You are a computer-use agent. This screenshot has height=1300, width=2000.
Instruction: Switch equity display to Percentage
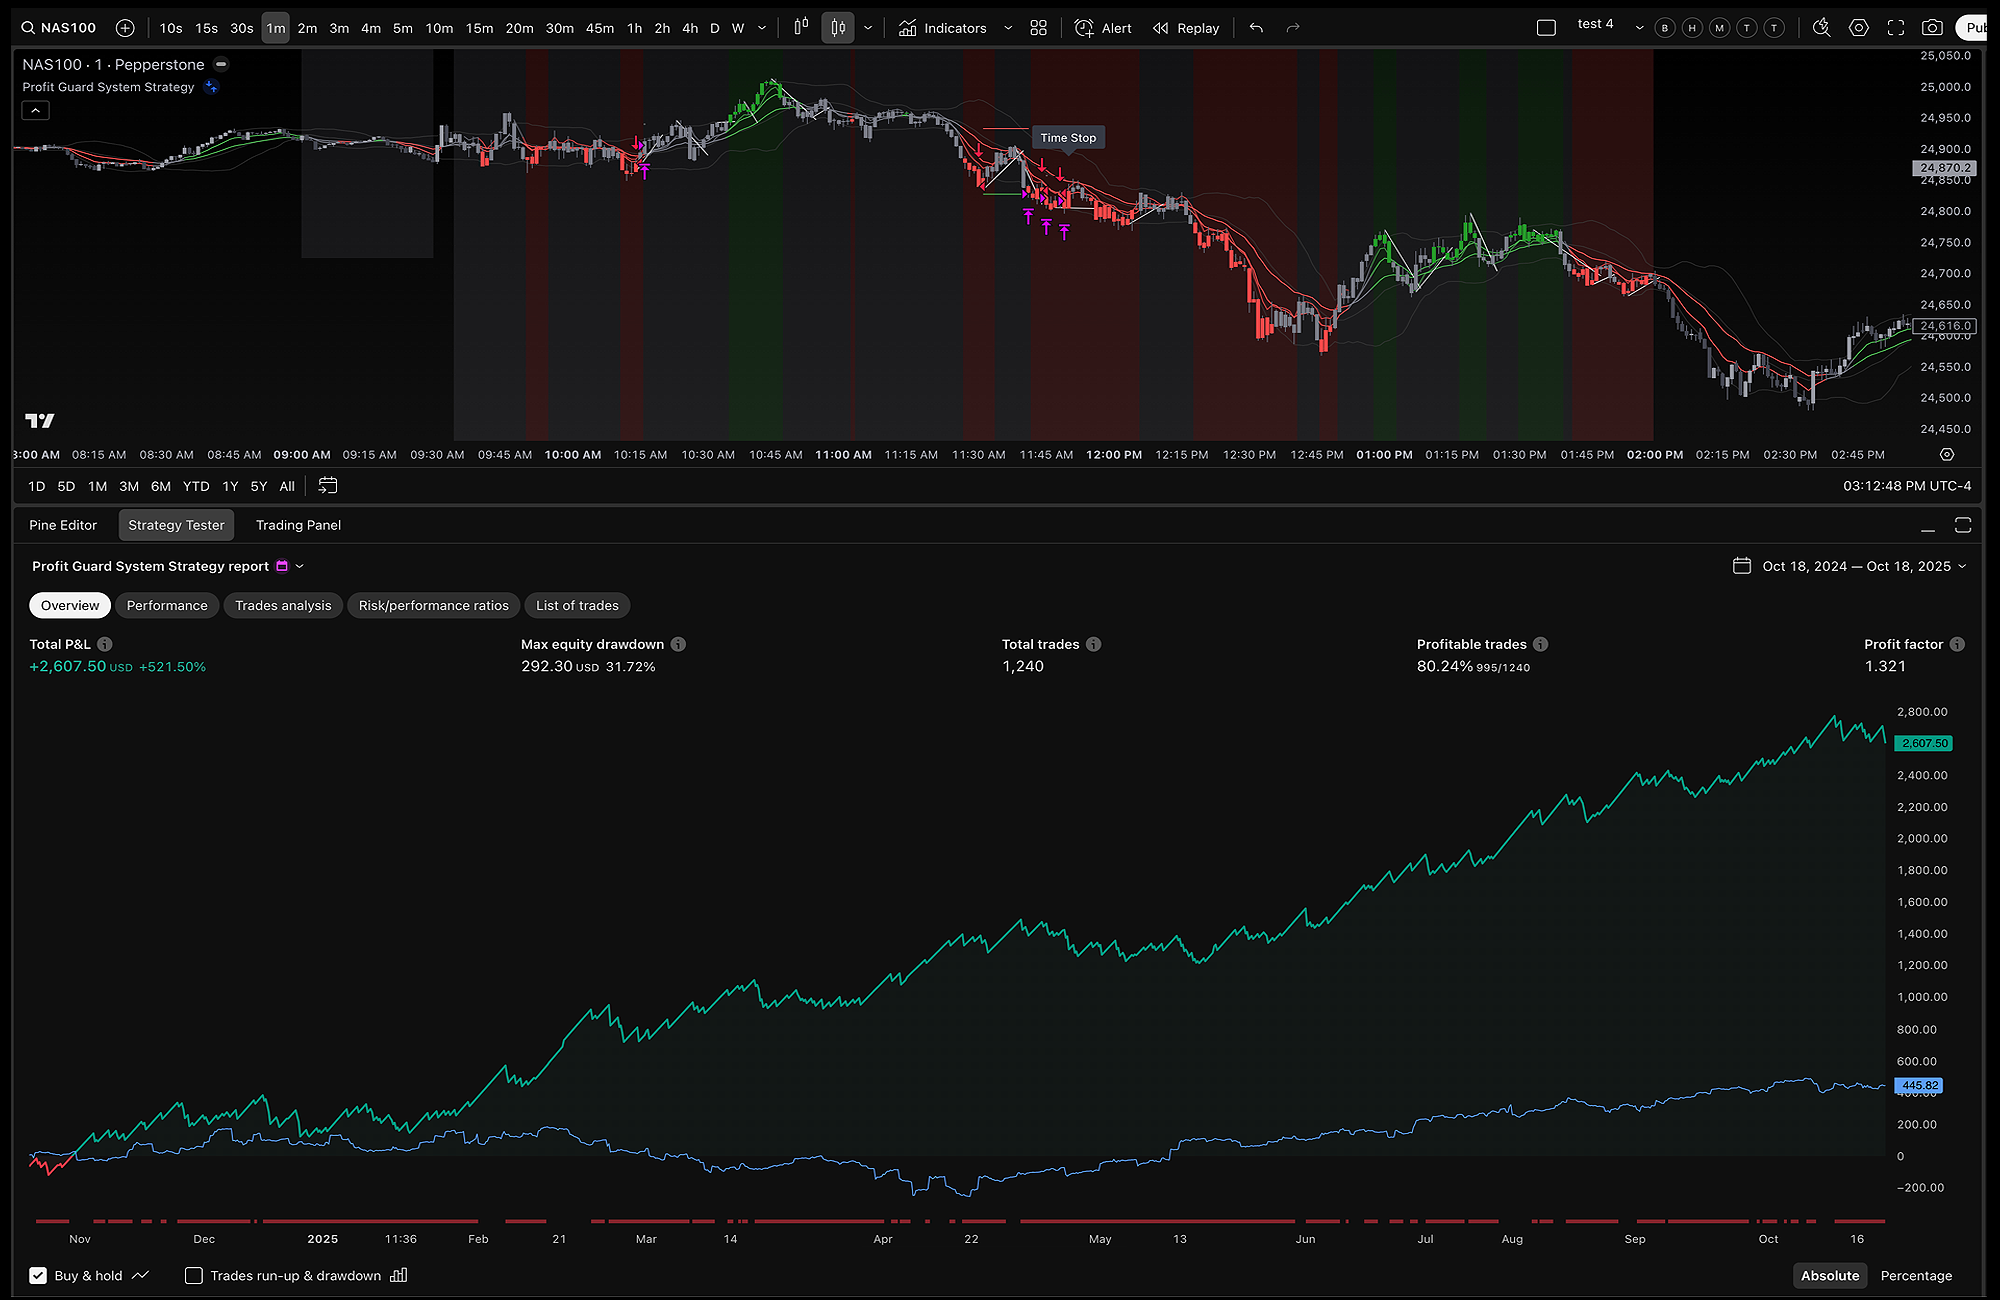coord(1915,1275)
